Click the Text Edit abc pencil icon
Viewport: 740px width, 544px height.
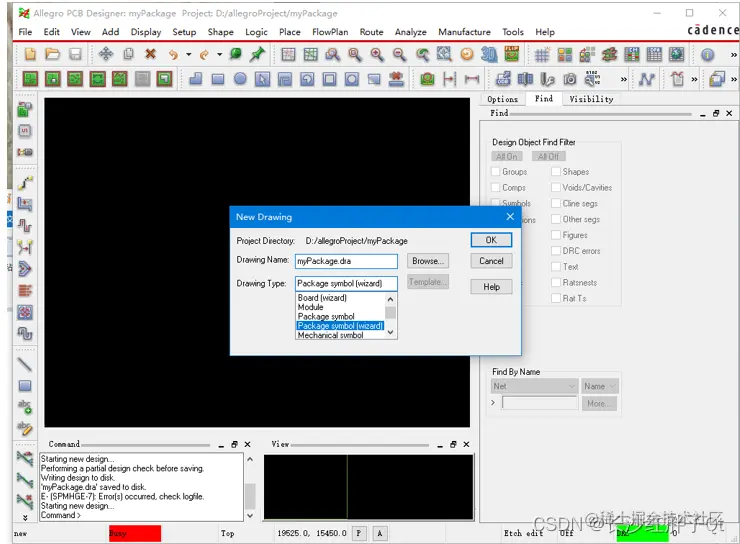tap(25, 428)
